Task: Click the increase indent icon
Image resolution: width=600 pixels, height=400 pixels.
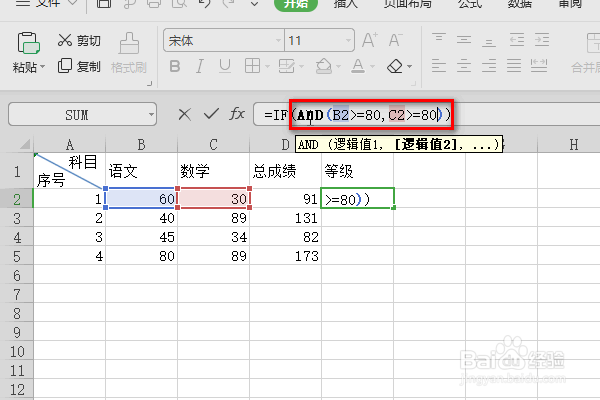Action: pyautogui.click(x=542, y=39)
